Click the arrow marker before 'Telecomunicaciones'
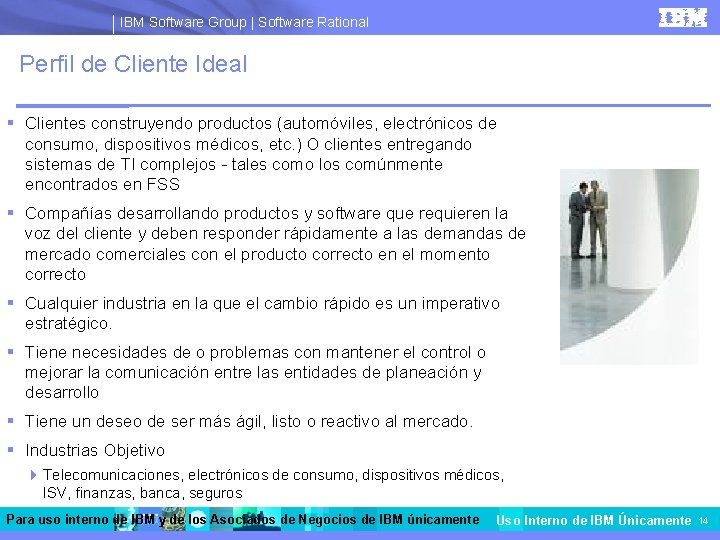 [x=34, y=474]
